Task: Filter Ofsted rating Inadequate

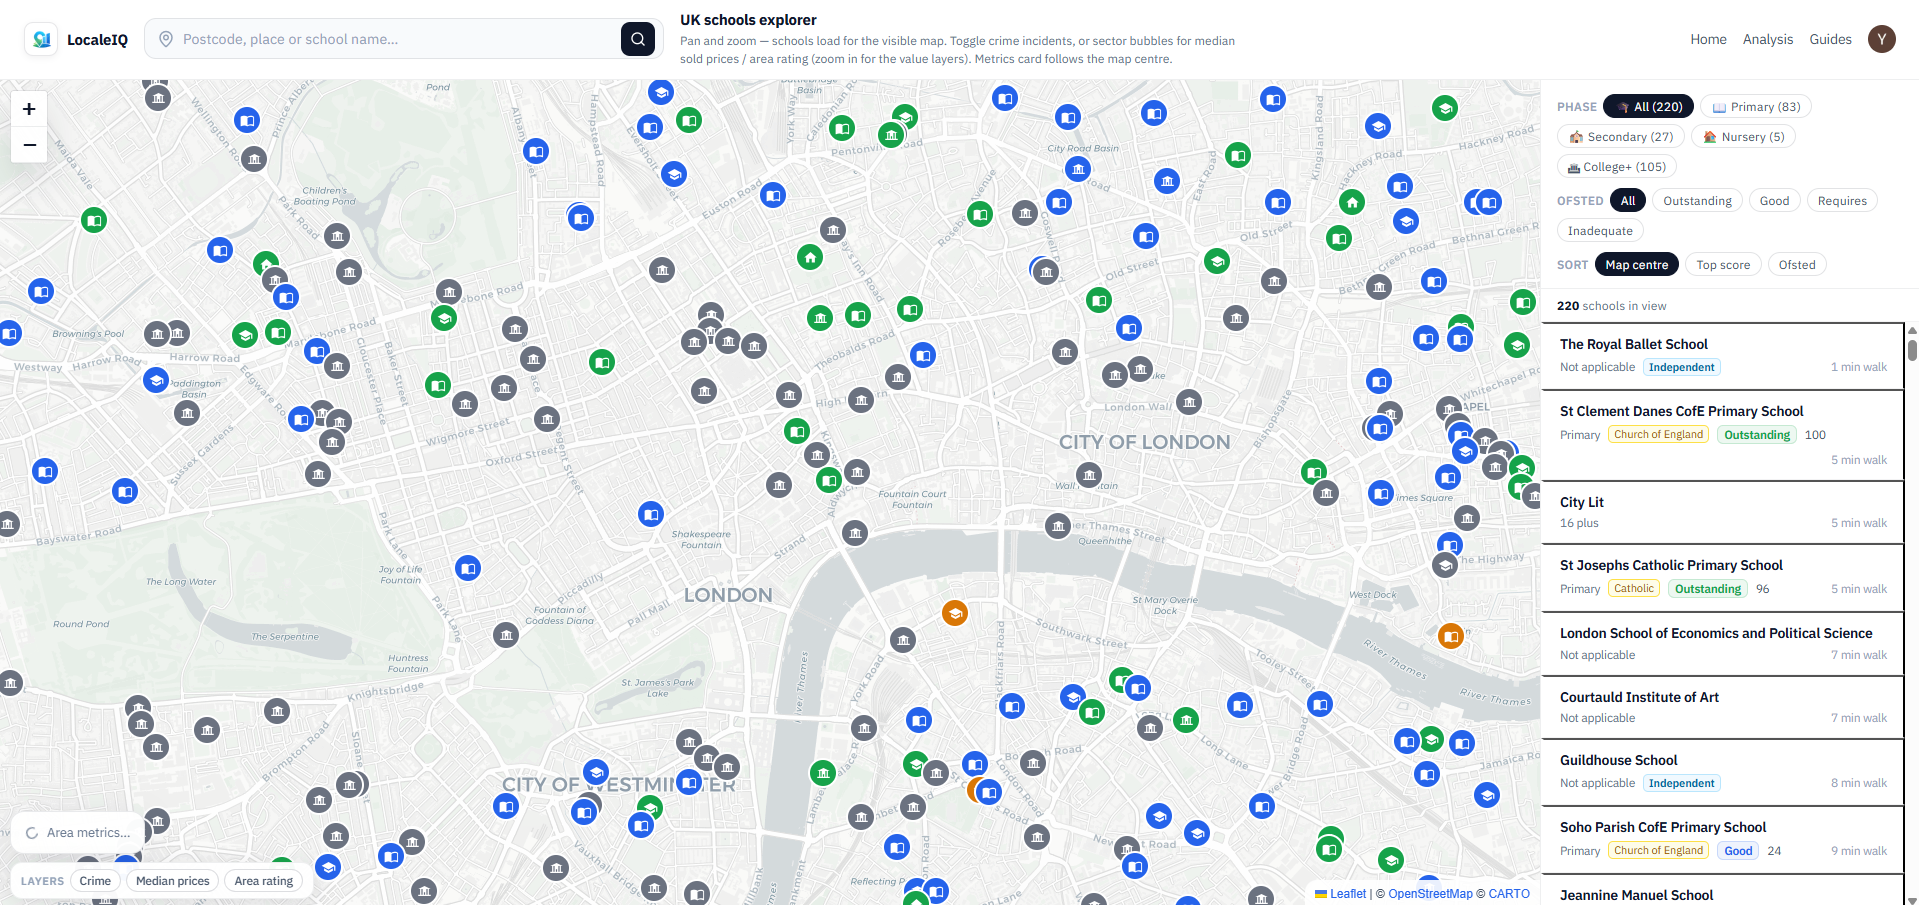Action: tap(1600, 231)
